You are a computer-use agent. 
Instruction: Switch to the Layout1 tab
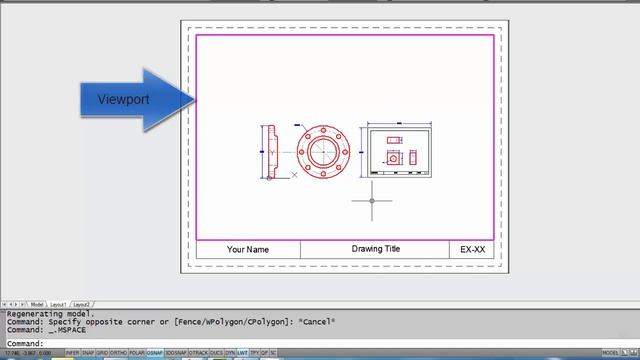coord(58,304)
